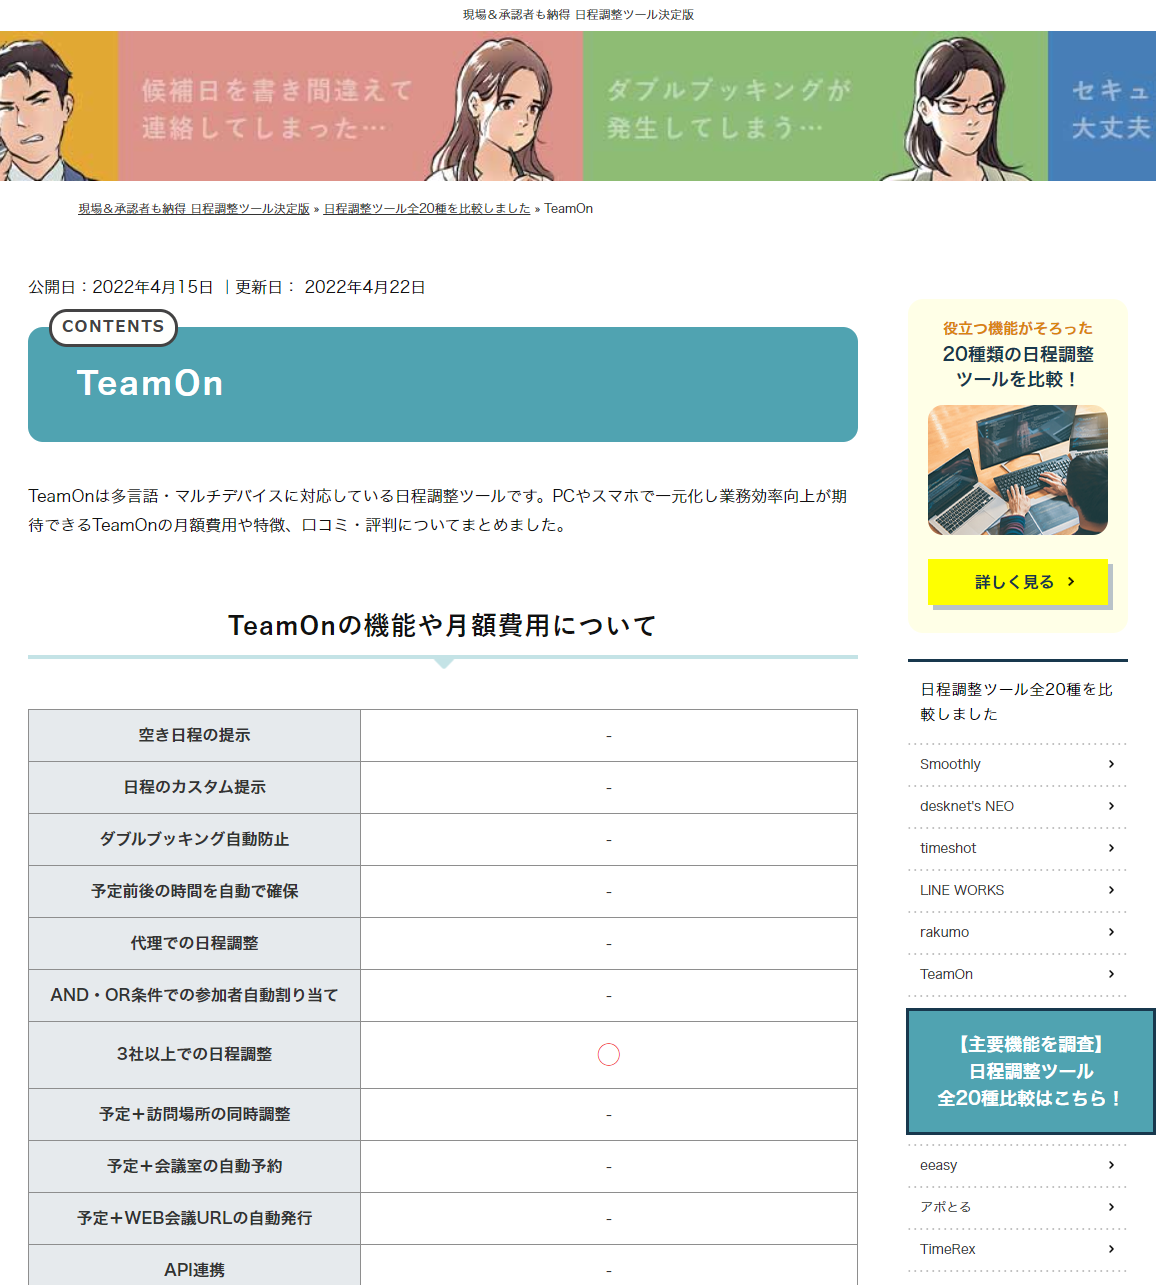The width and height of the screenshot is (1156, 1285).
Task: Click the chevron beside アポとる
Action: (x=1111, y=1207)
